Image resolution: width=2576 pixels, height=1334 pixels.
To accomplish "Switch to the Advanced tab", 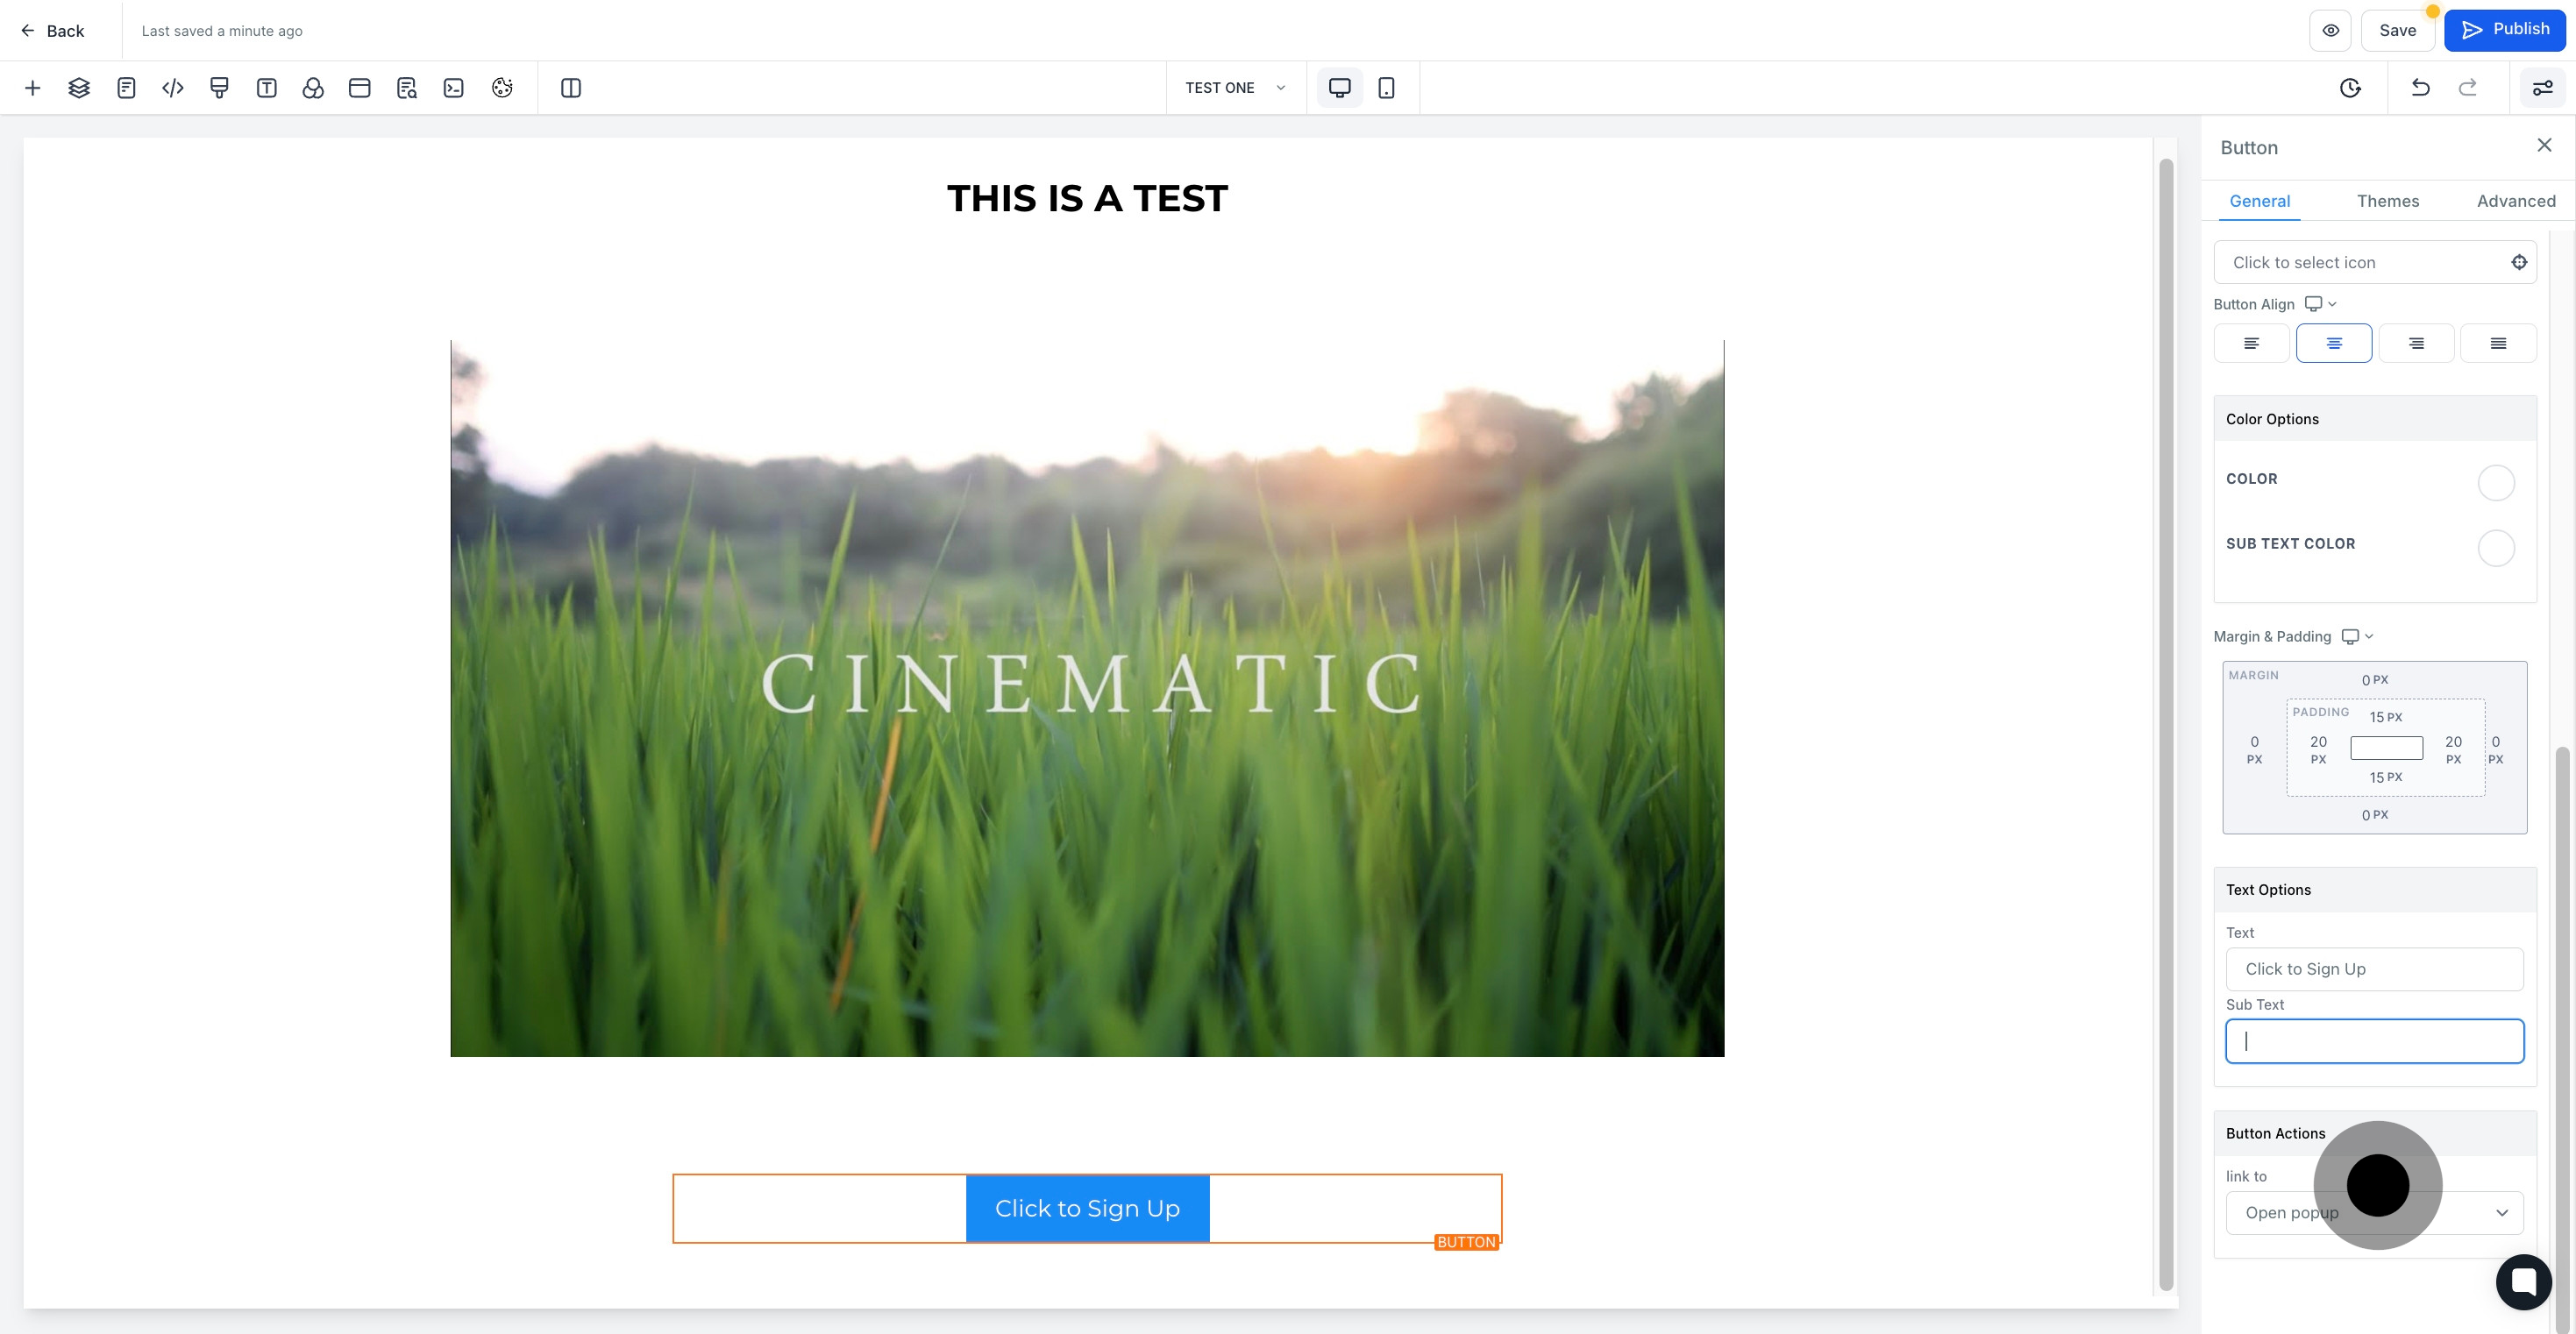I will [x=2516, y=201].
